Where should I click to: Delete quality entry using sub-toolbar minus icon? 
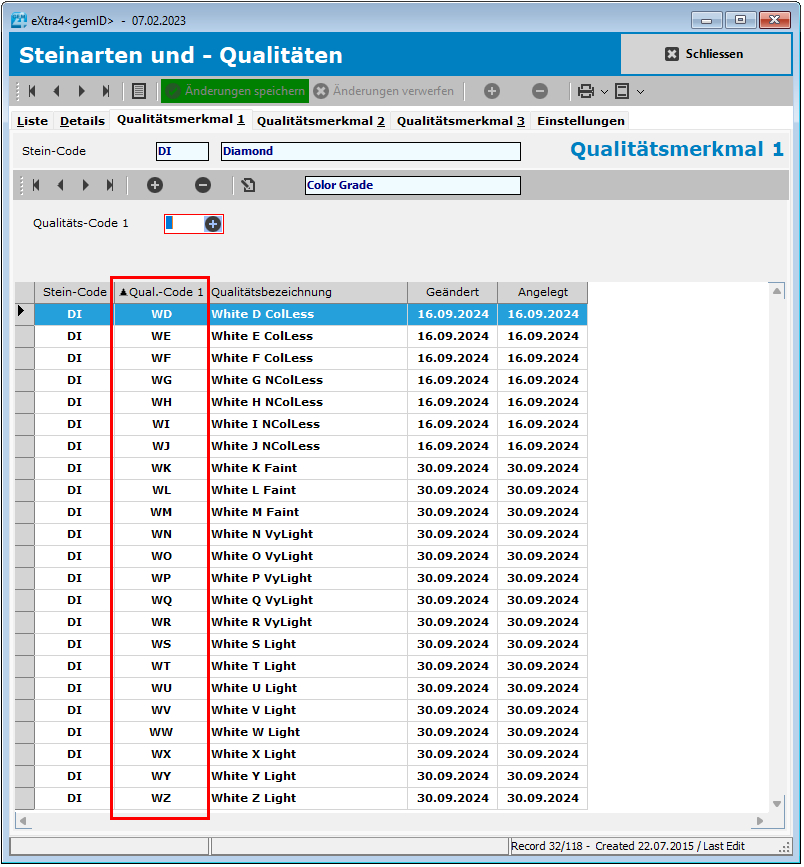coord(203,185)
